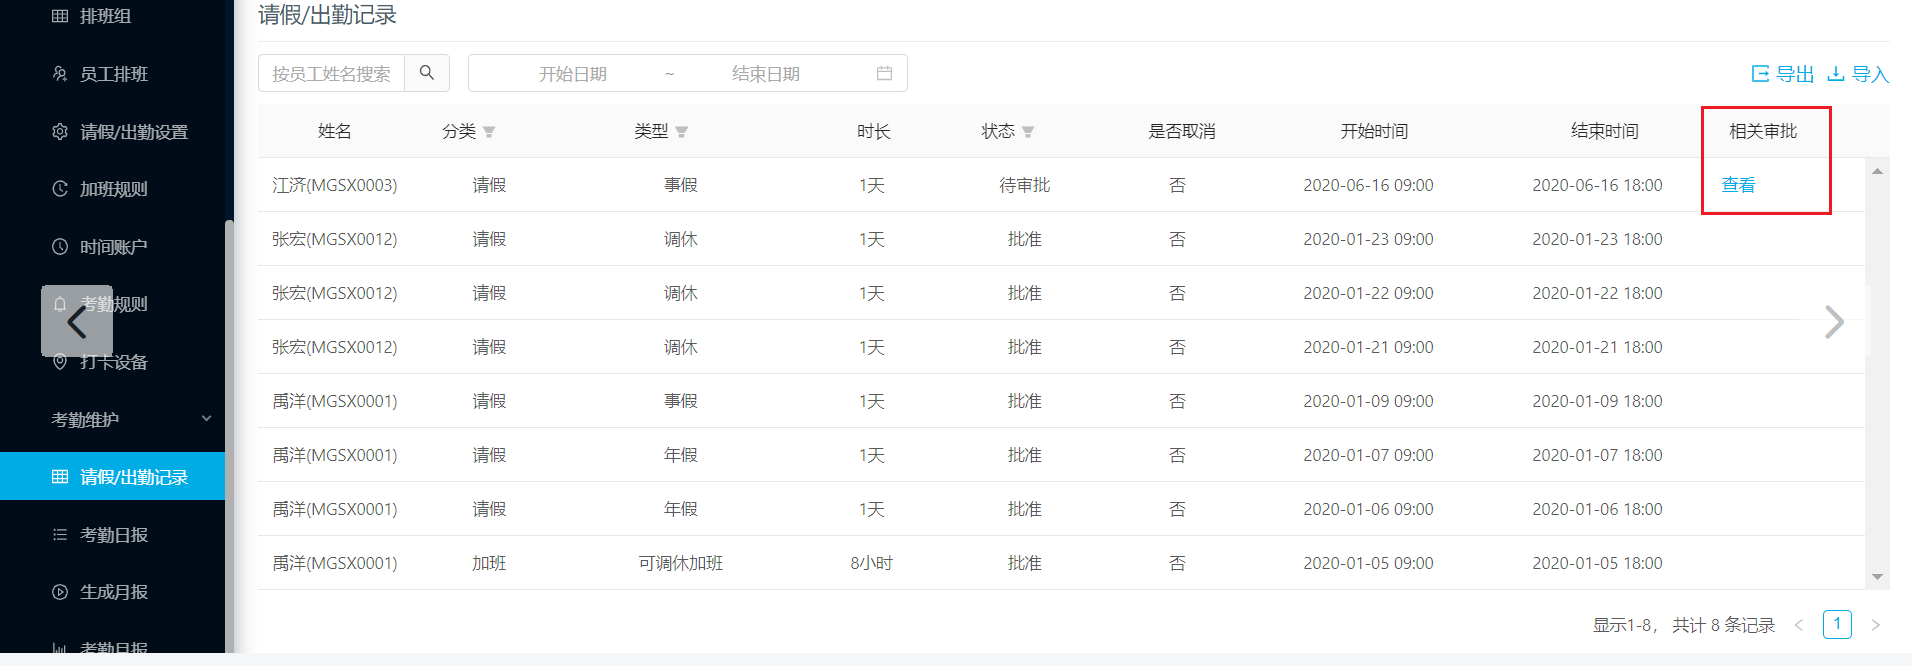Click 查看 link for 江济 record

coord(1738,185)
